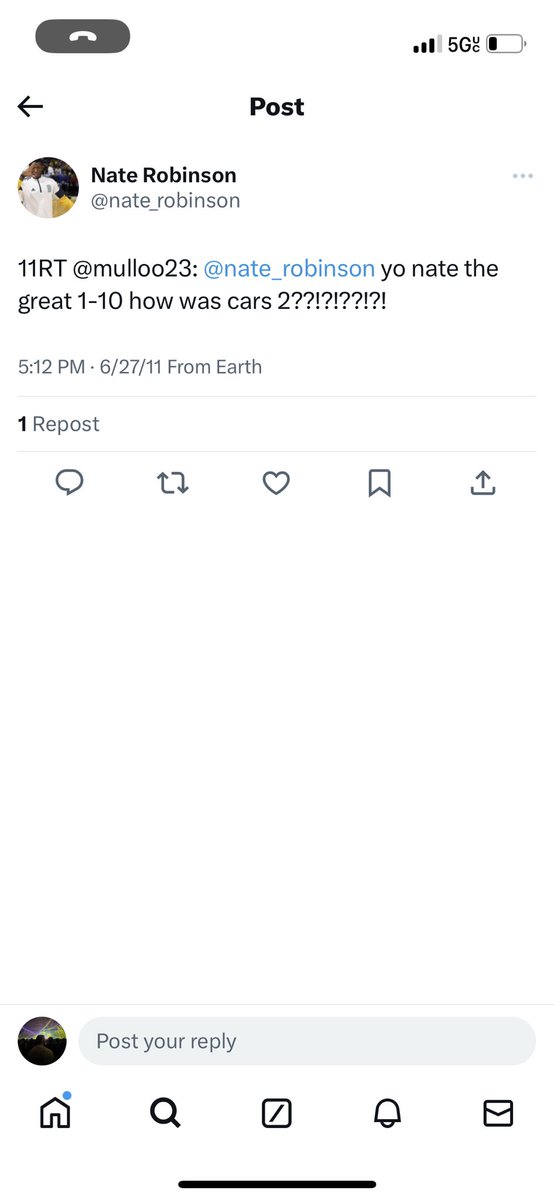Open the three-dot more options menu
This screenshot has height=1200, width=554.
click(x=522, y=176)
